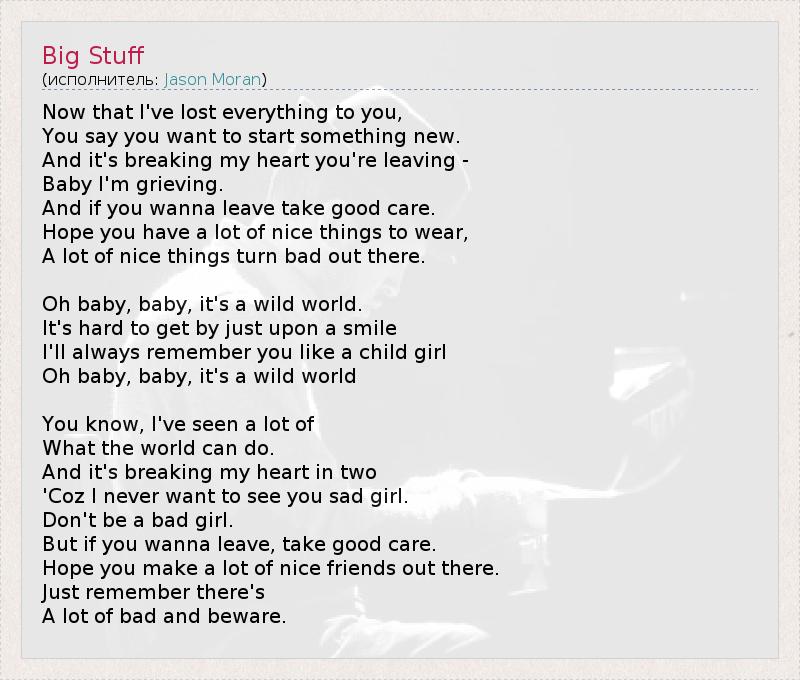Click the line 'You say you want to start something new'
This screenshot has width=800, height=680.
click(x=251, y=136)
